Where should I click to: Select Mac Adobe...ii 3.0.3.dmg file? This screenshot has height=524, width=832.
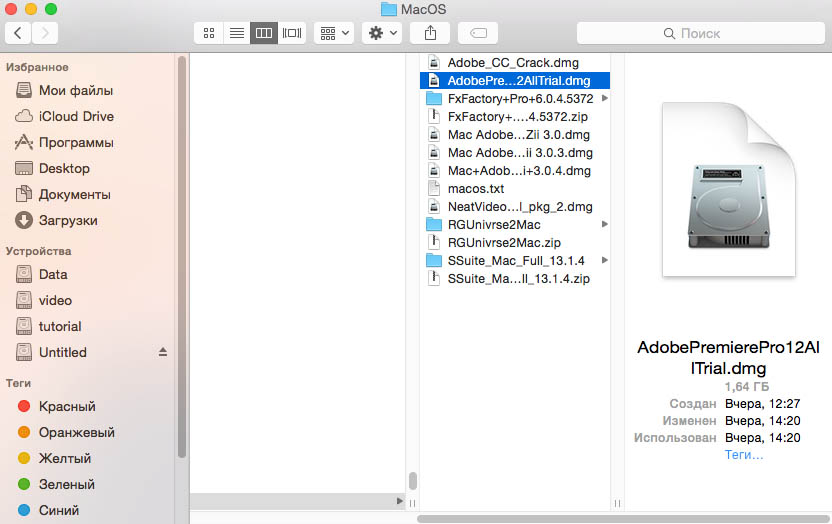coord(514,153)
